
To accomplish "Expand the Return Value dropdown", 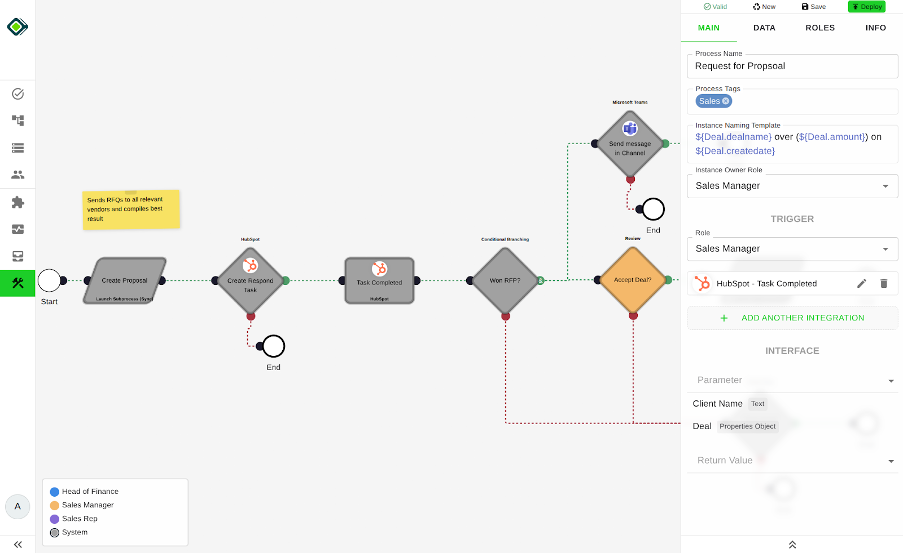I will [791, 460].
